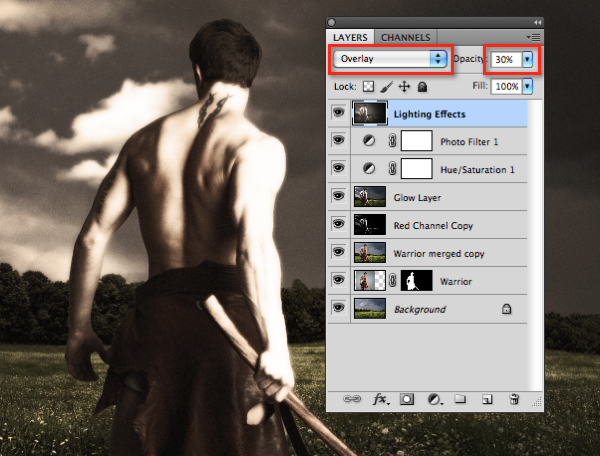Add layer mask icon

pyautogui.click(x=407, y=399)
